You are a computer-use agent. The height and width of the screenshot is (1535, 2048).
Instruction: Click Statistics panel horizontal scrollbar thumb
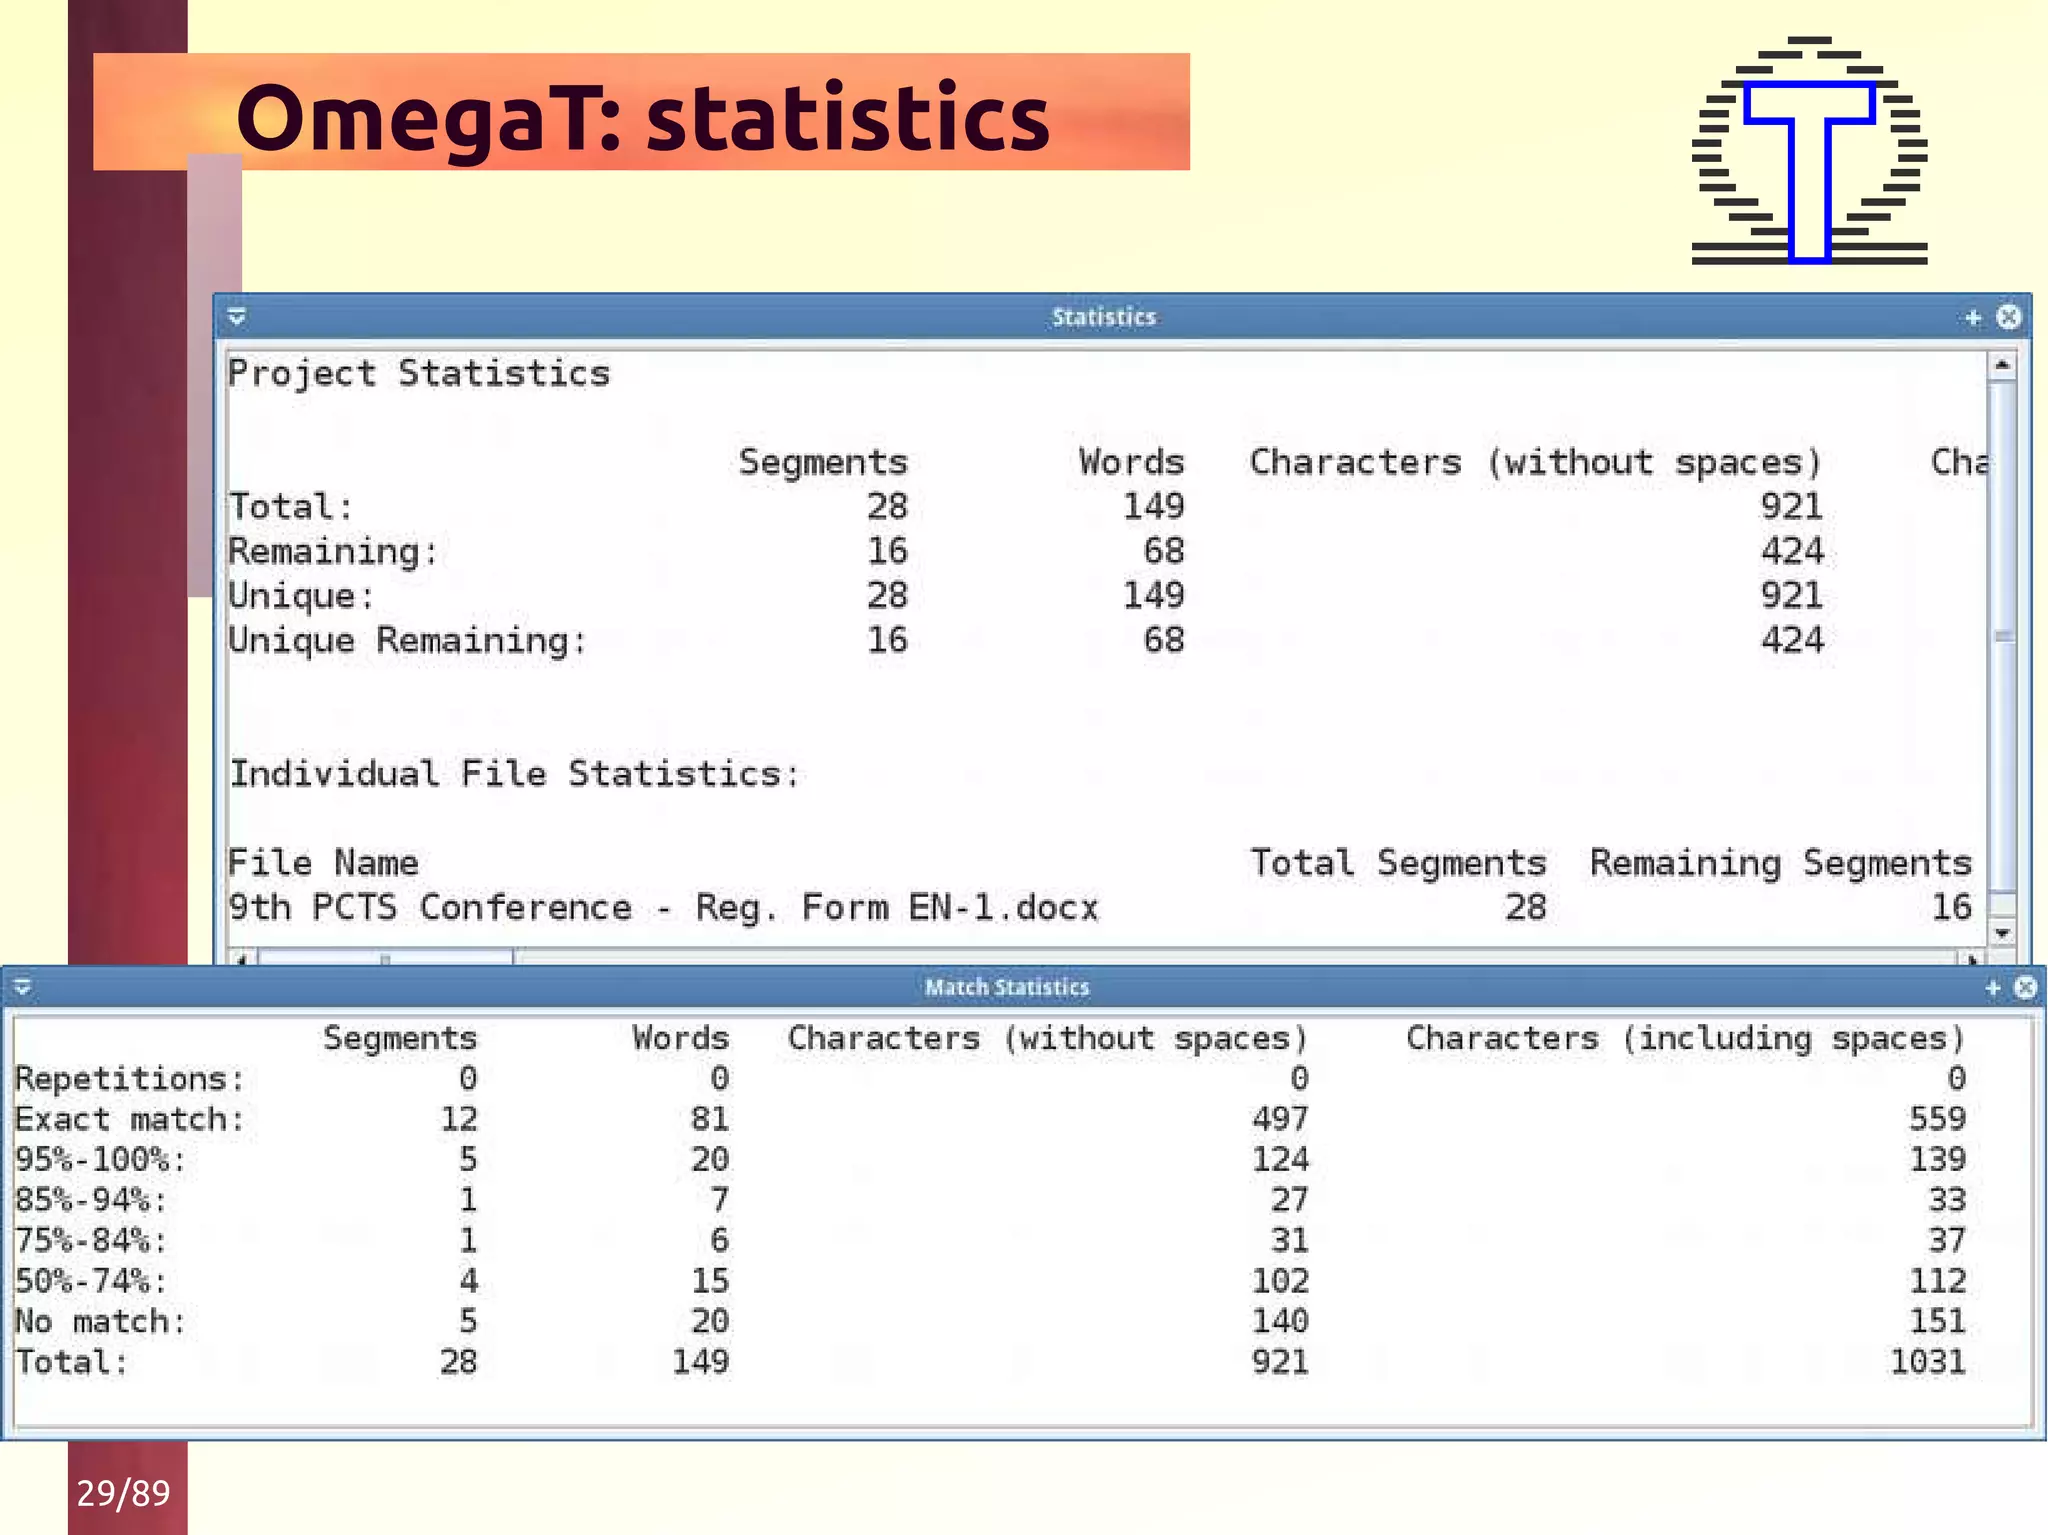point(386,958)
